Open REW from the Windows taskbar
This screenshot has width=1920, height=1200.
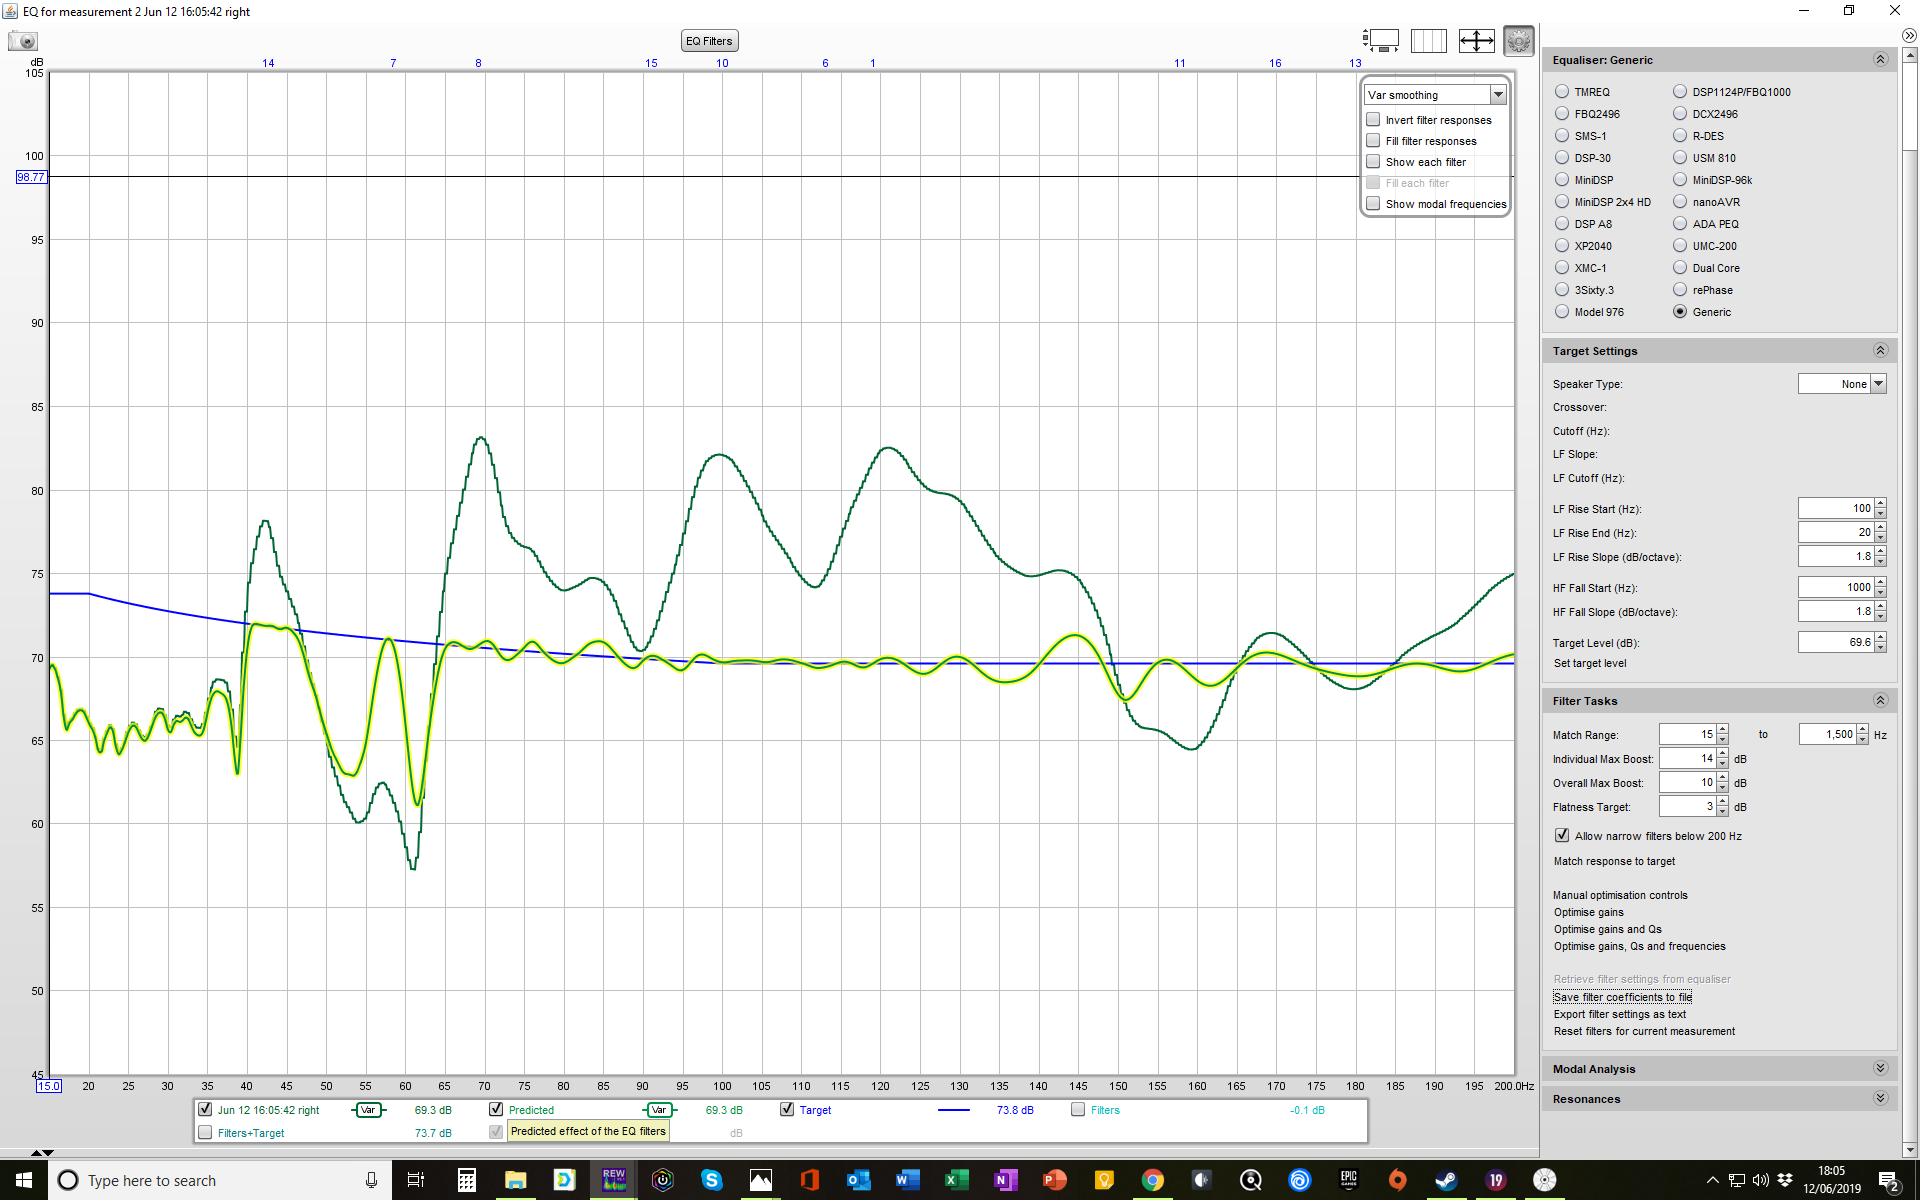(614, 1180)
